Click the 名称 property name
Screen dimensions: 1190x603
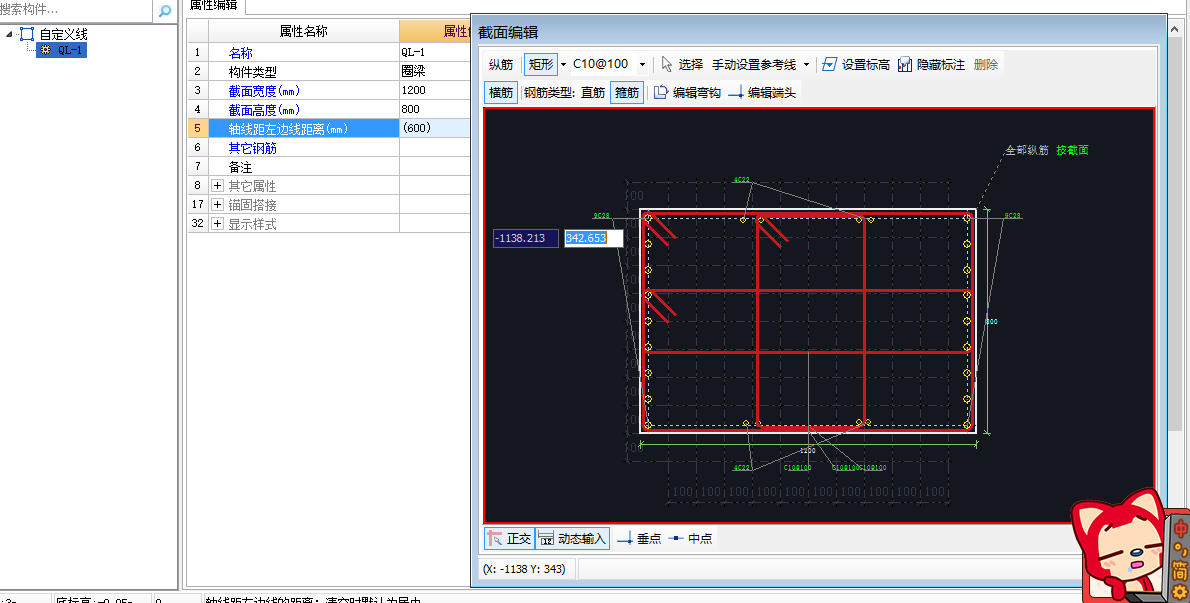[x=241, y=53]
